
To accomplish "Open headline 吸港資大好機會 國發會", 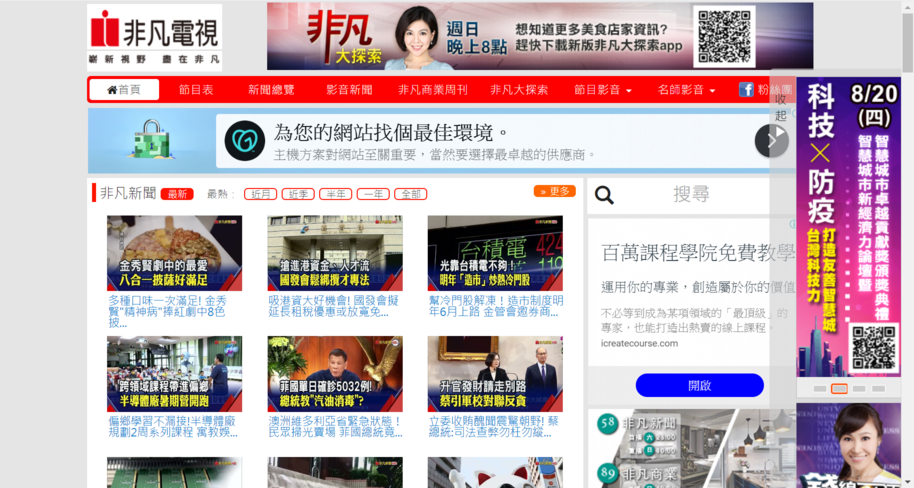I will click(x=333, y=307).
